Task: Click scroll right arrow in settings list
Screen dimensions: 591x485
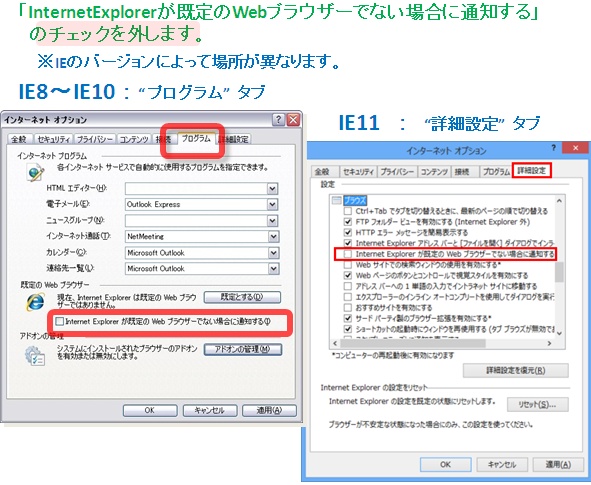Action: (550, 343)
